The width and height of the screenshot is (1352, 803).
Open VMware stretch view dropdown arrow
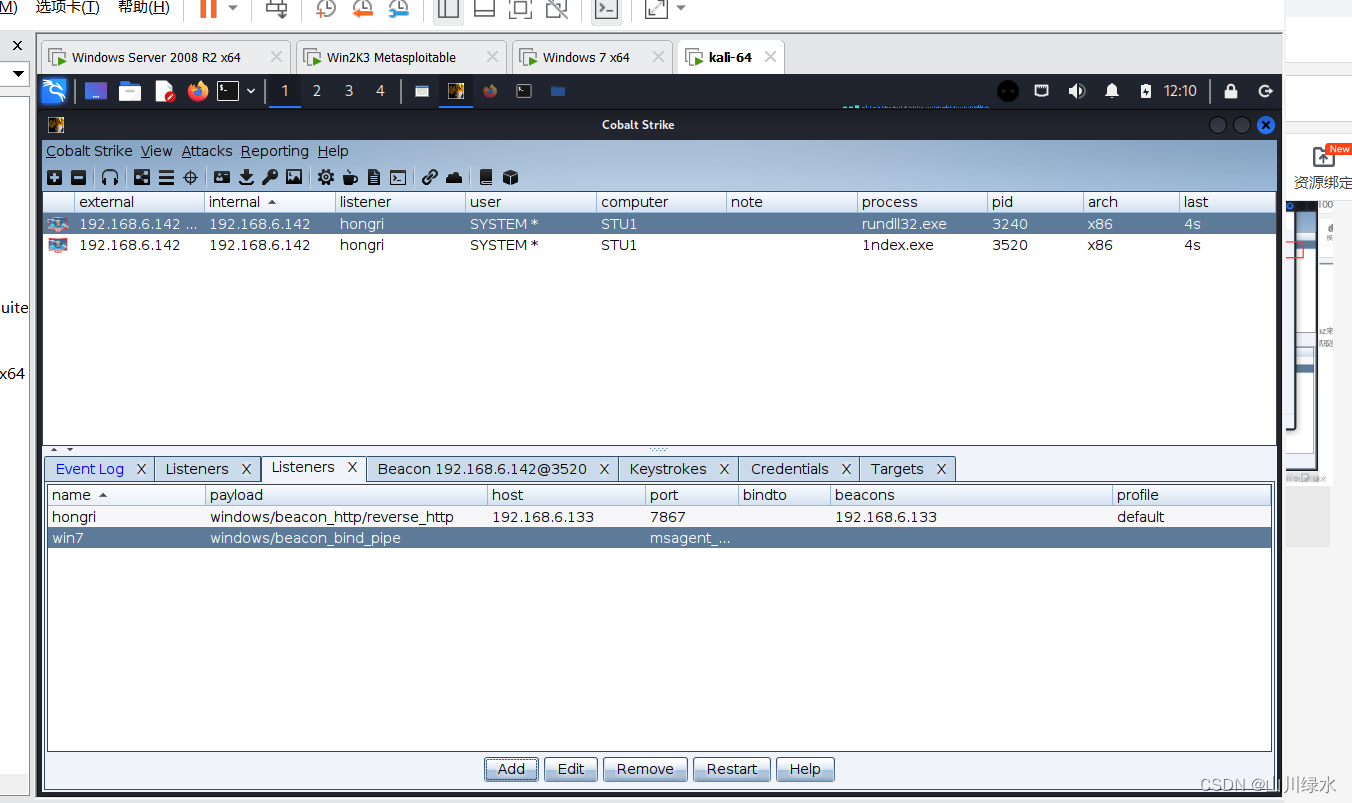pos(681,8)
